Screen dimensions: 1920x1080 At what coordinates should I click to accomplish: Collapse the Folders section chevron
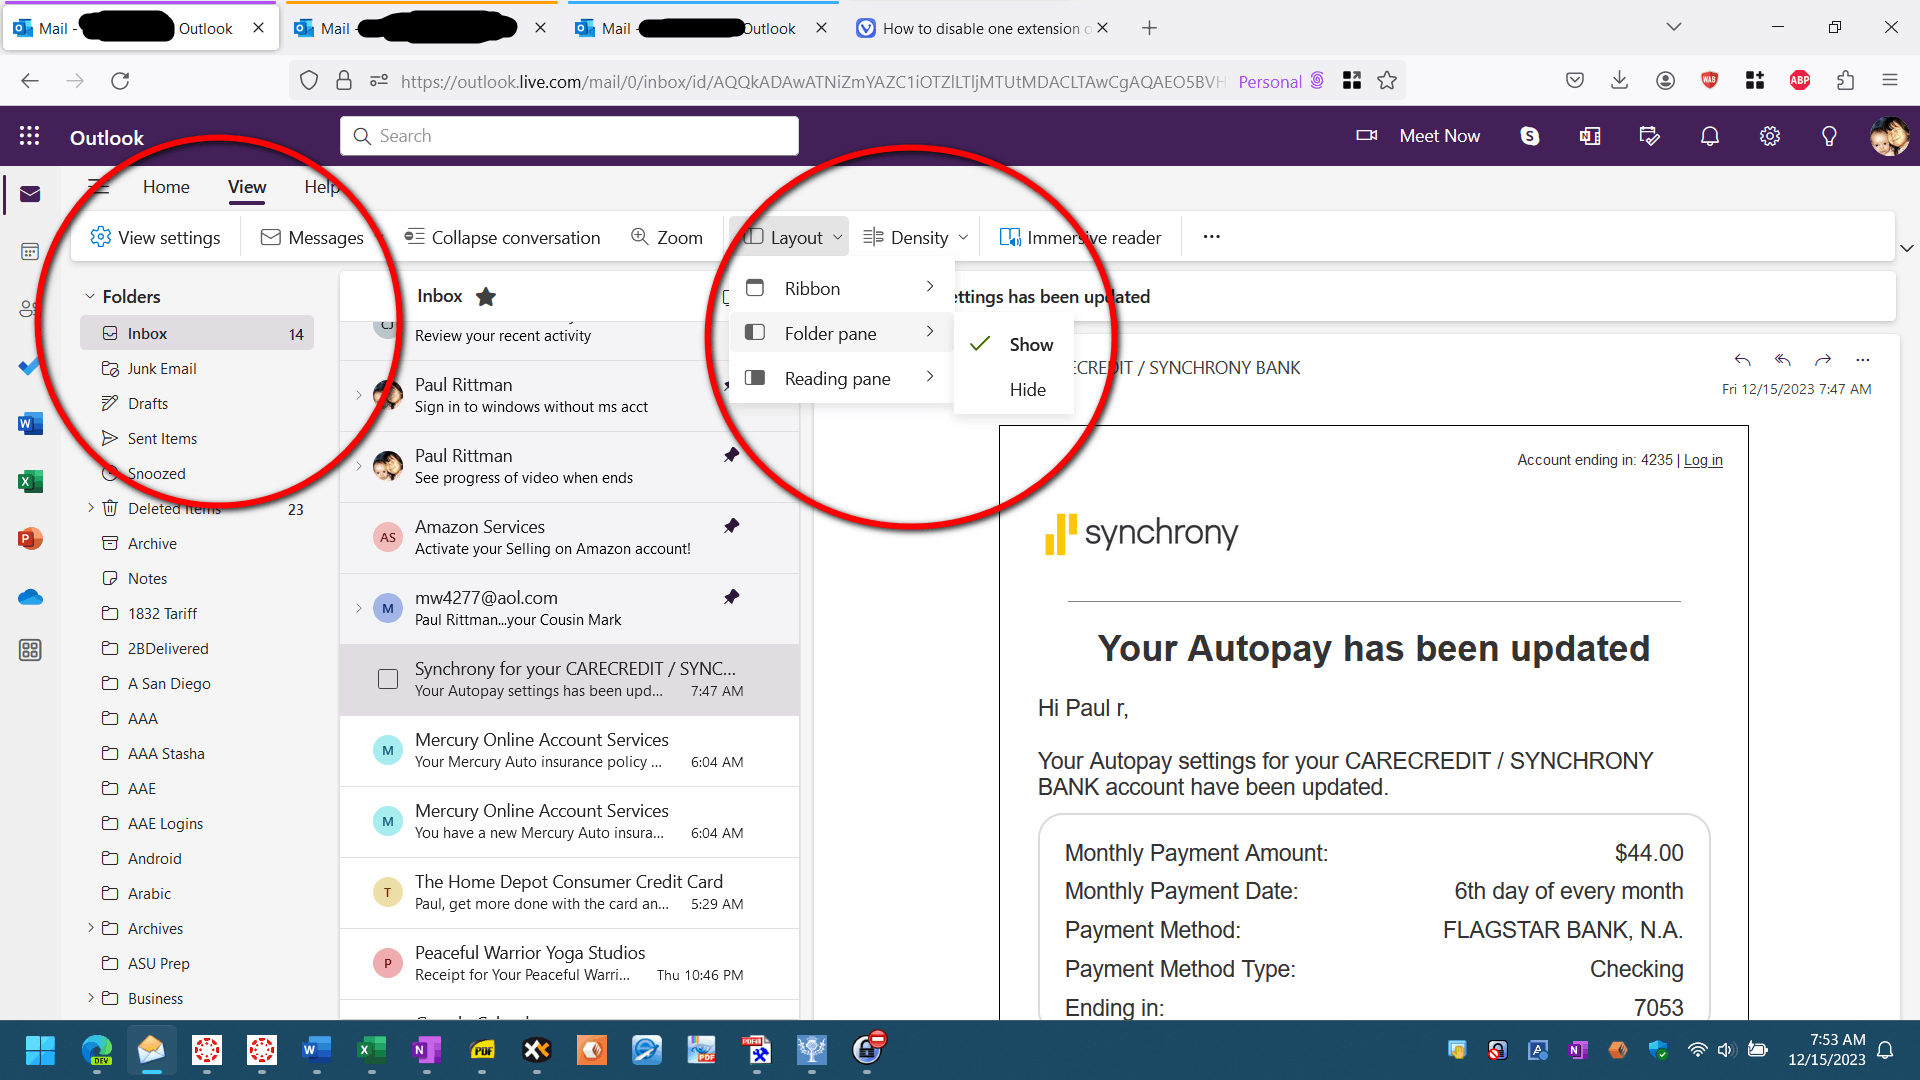point(90,296)
